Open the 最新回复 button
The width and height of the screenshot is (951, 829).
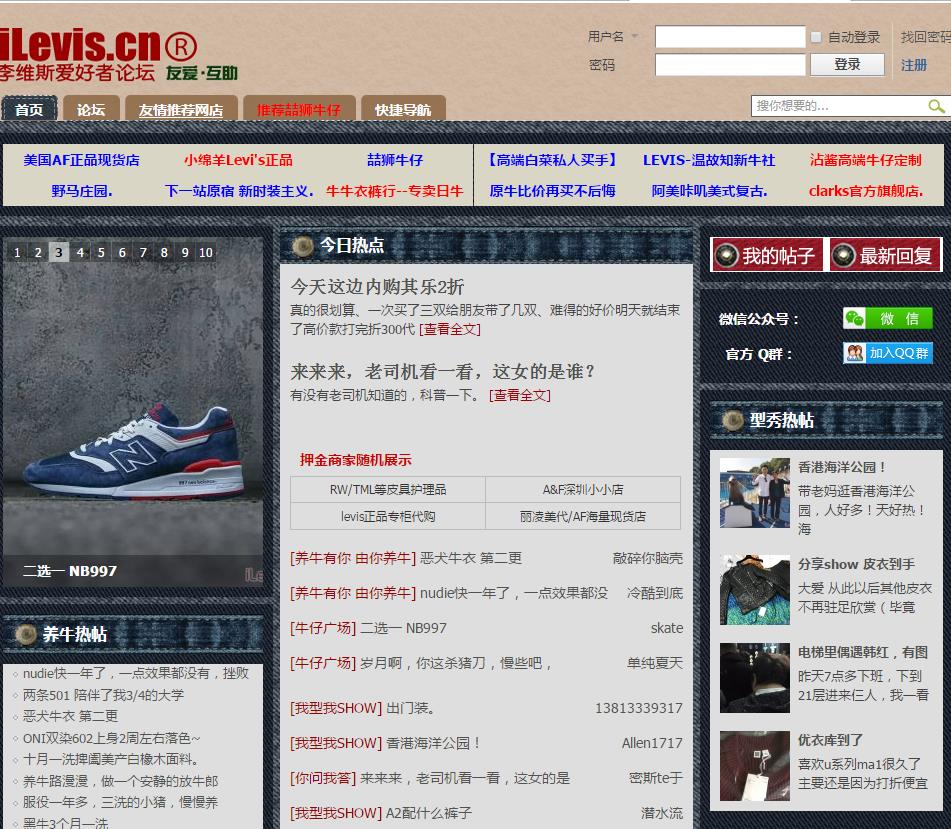(885, 255)
